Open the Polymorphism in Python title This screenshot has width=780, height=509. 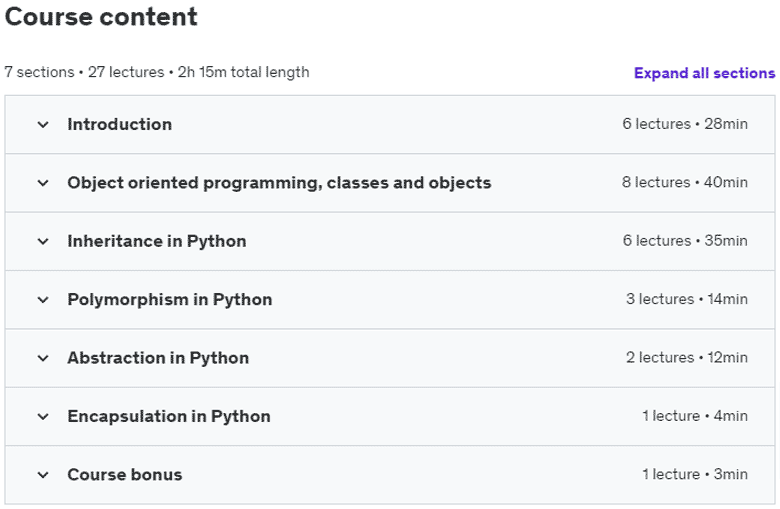(x=170, y=300)
